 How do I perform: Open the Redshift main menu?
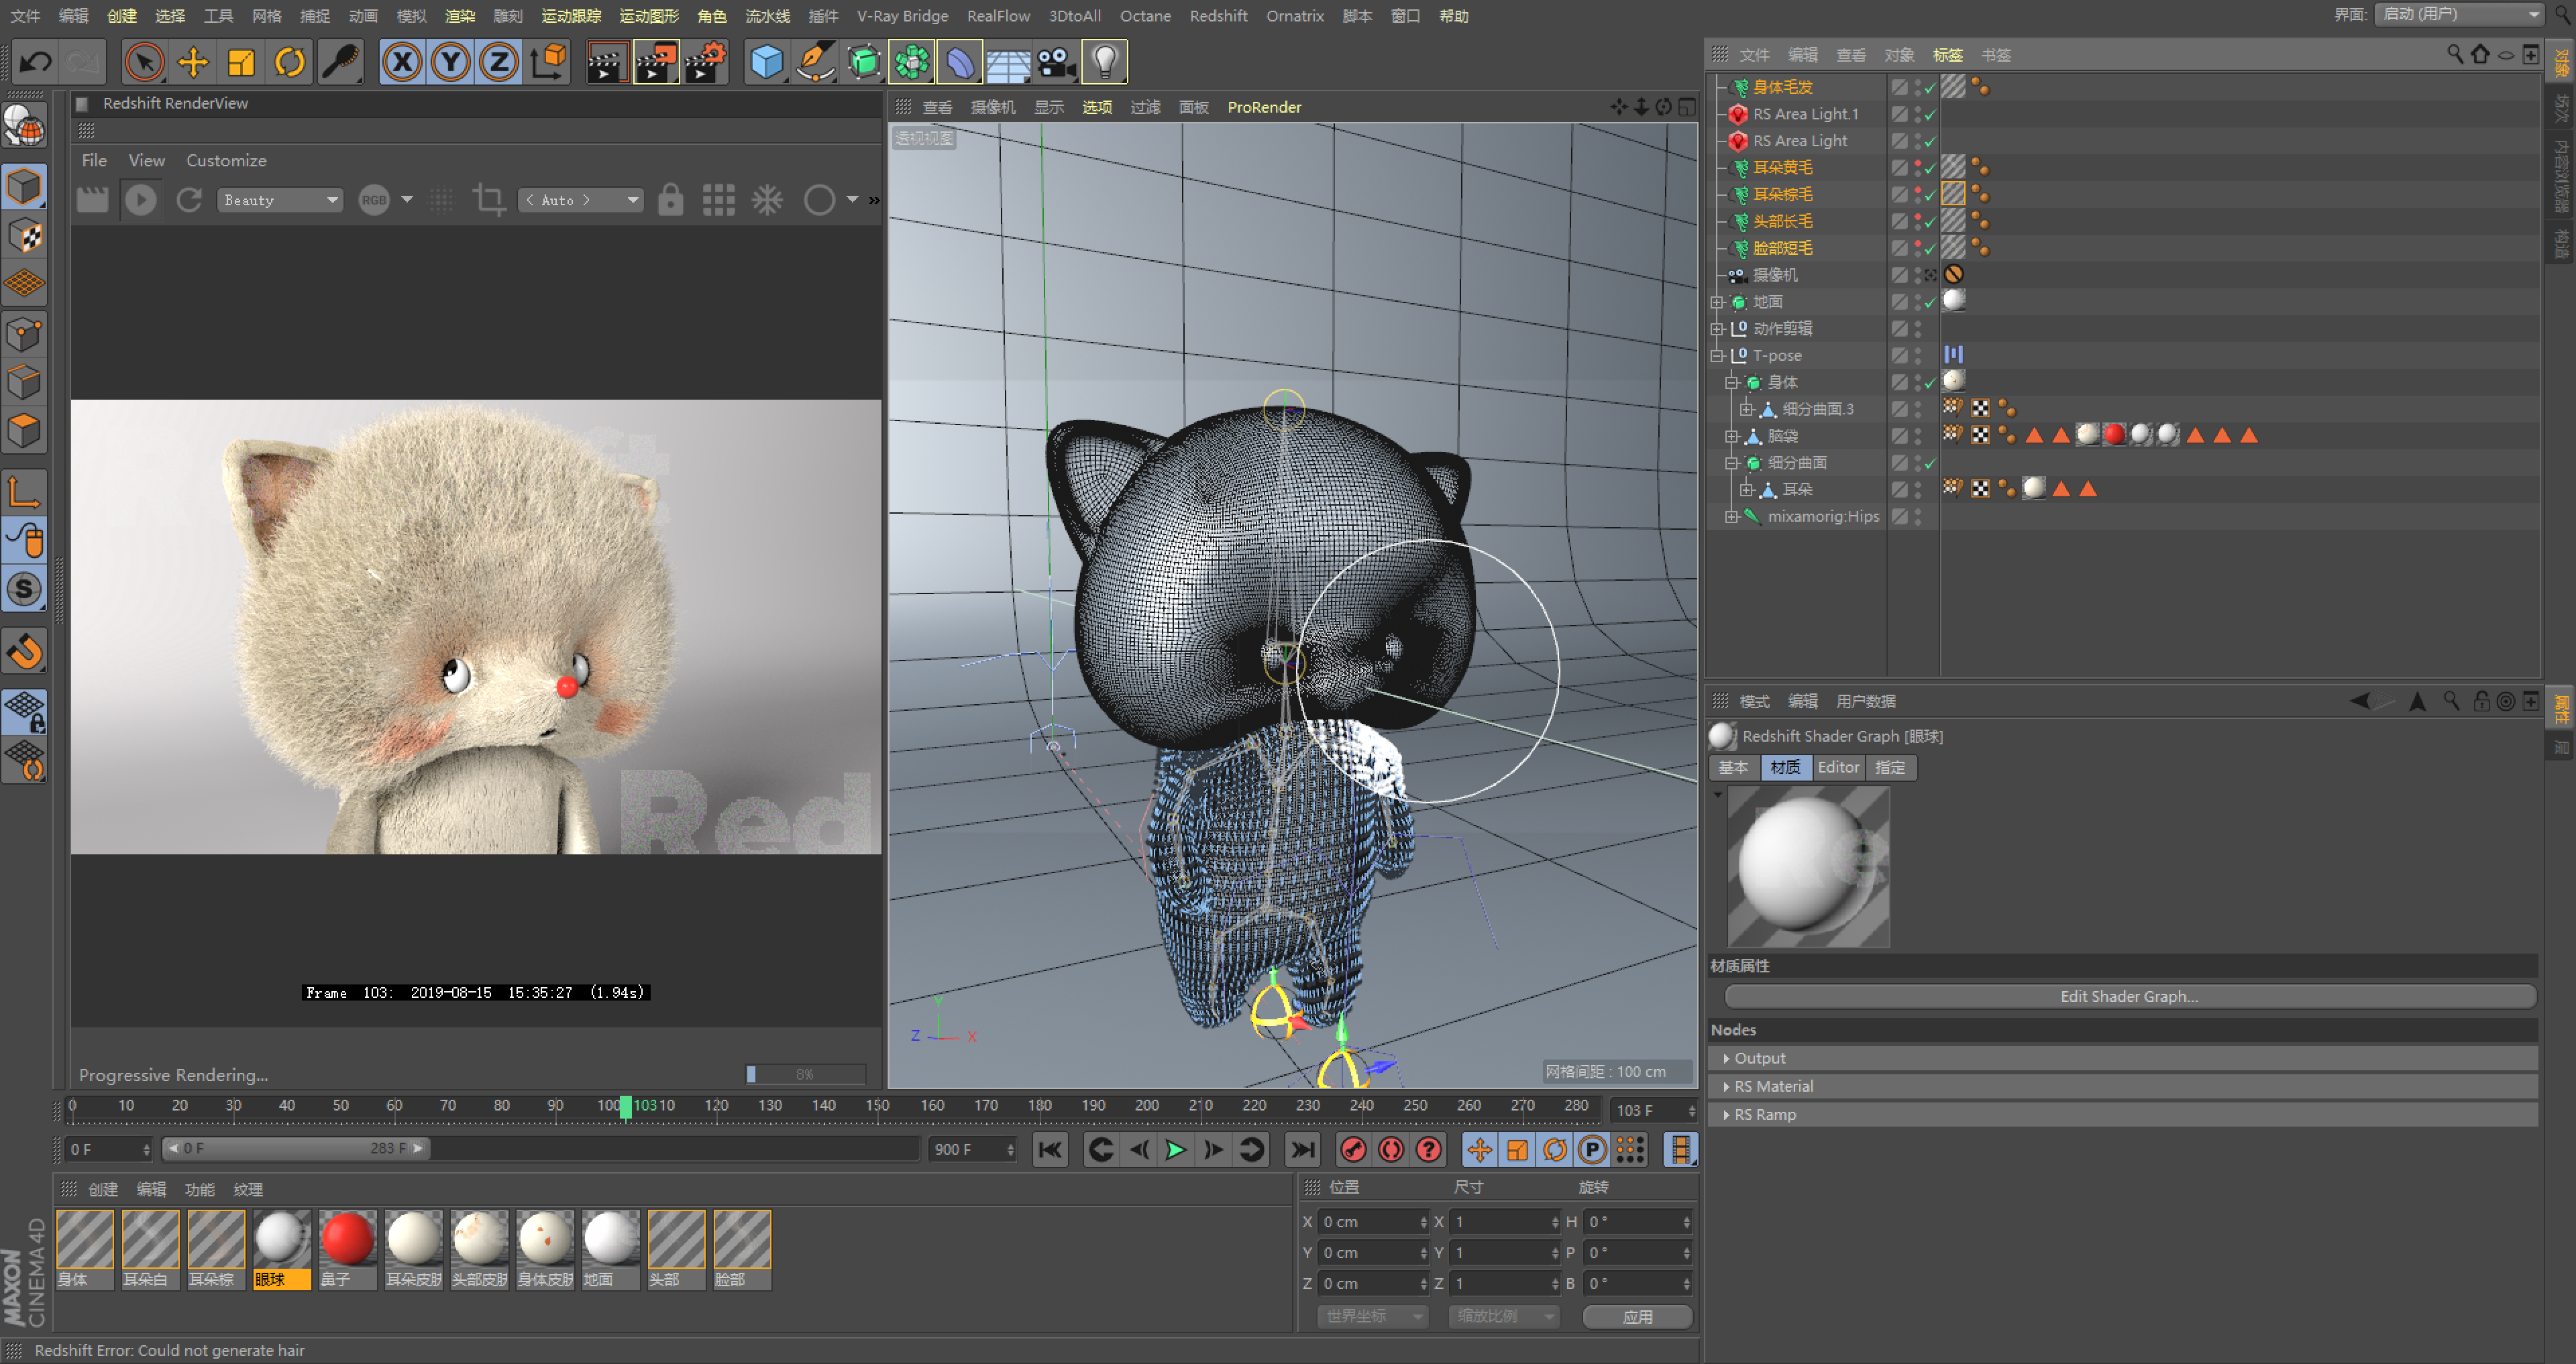tap(1218, 16)
